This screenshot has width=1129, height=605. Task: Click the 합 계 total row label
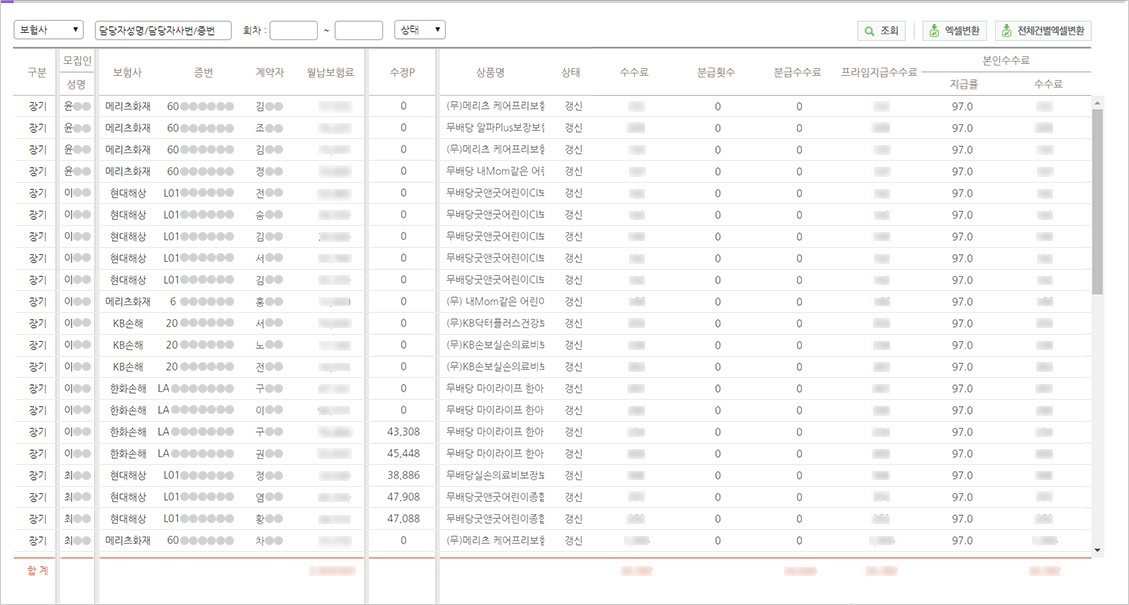pyautogui.click(x=37, y=570)
